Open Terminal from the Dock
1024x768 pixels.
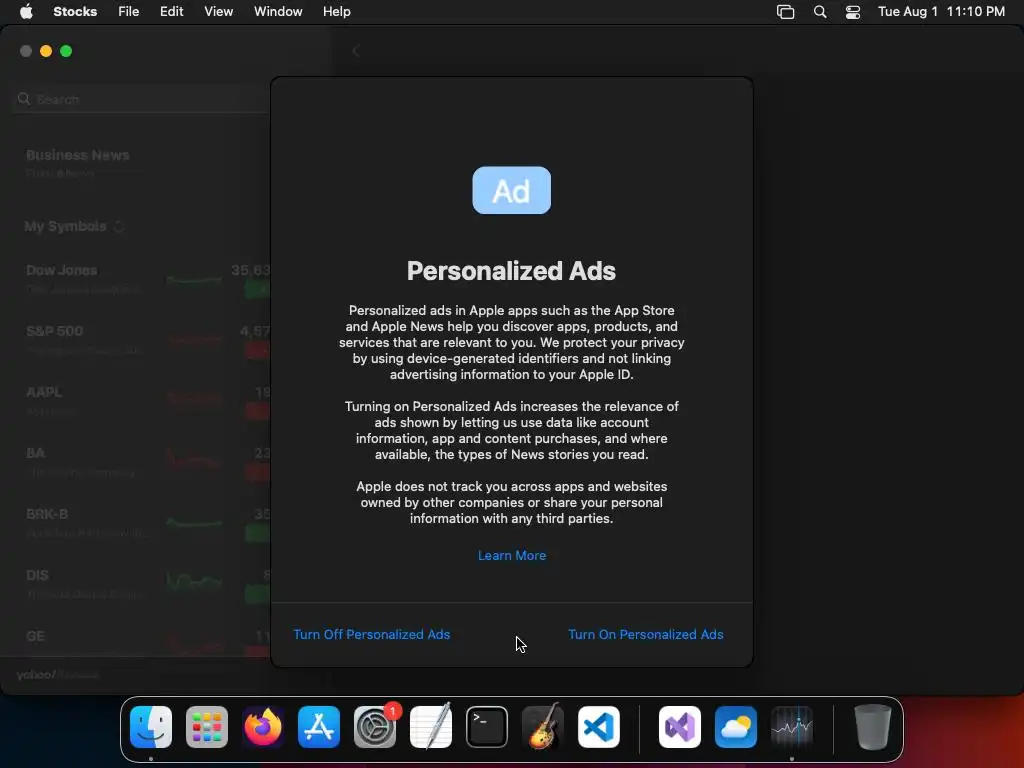point(487,727)
